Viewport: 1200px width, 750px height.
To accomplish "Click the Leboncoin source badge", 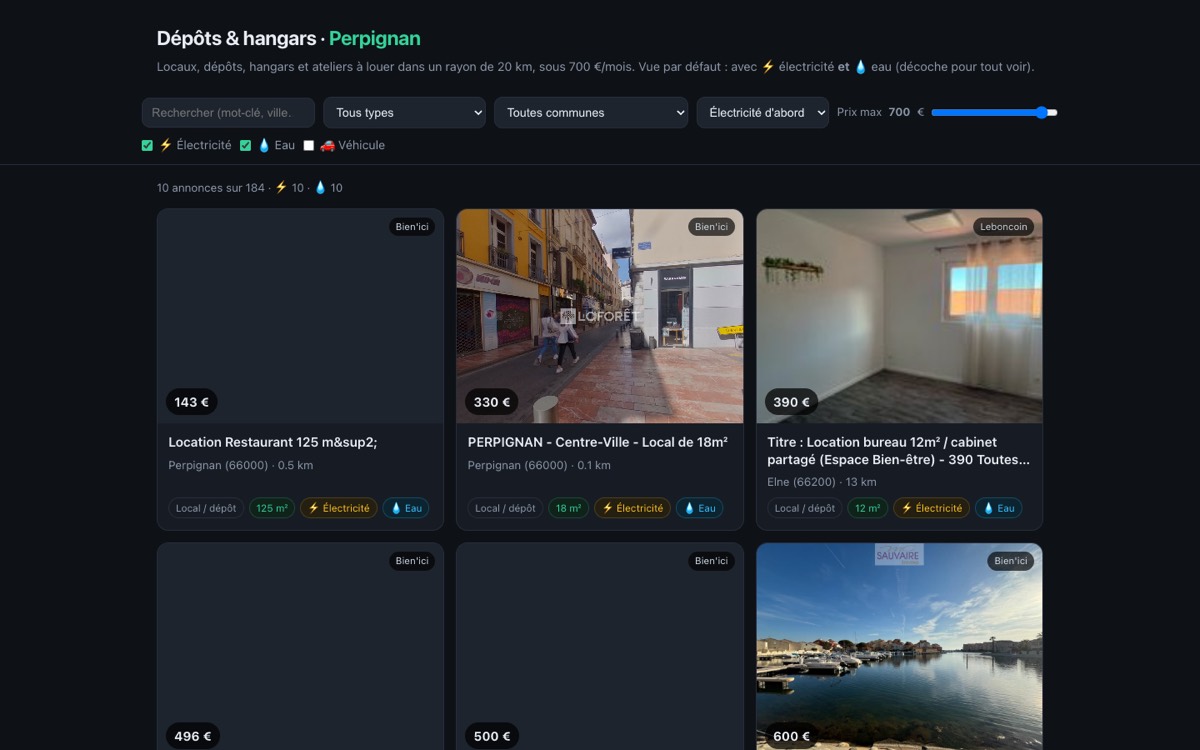I will coord(1003,227).
